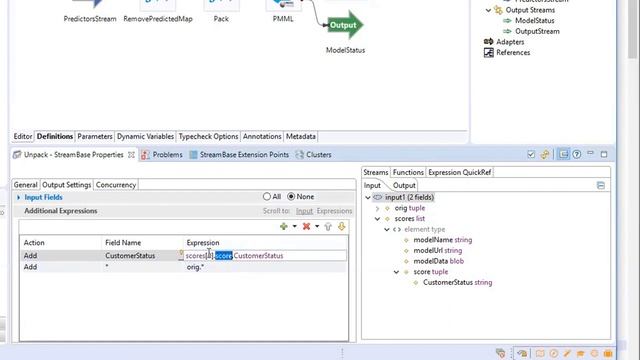Click the CustomerStatus field name cell
This screenshot has width=640, height=360.
click(130, 256)
